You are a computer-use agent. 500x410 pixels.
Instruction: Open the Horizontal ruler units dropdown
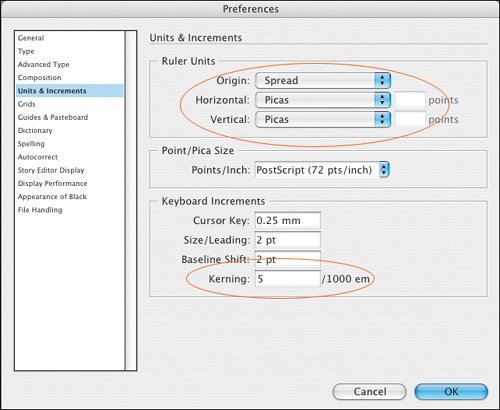click(323, 100)
